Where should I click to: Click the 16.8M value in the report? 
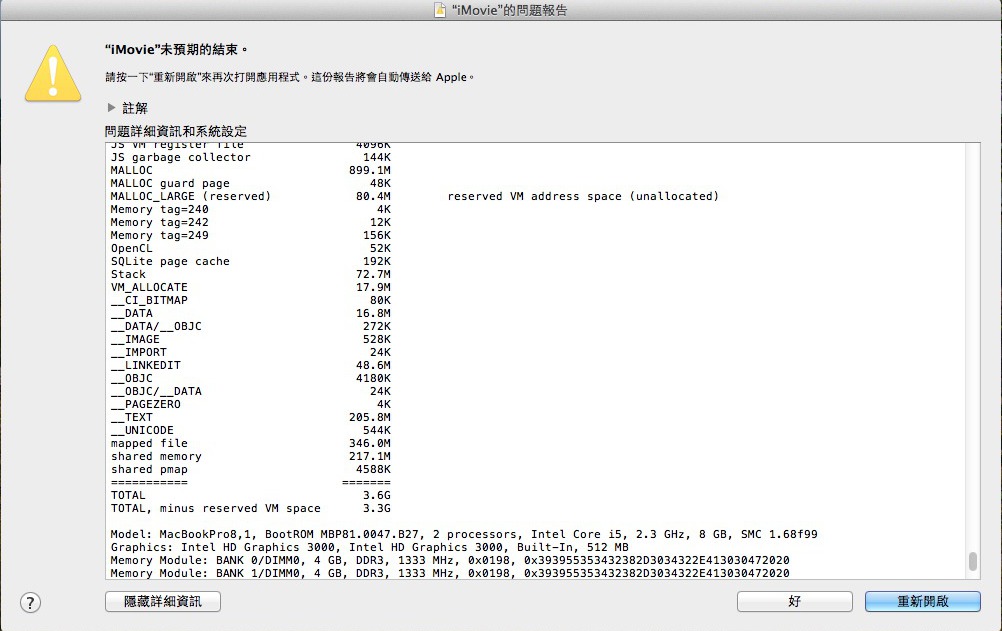[374, 313]
